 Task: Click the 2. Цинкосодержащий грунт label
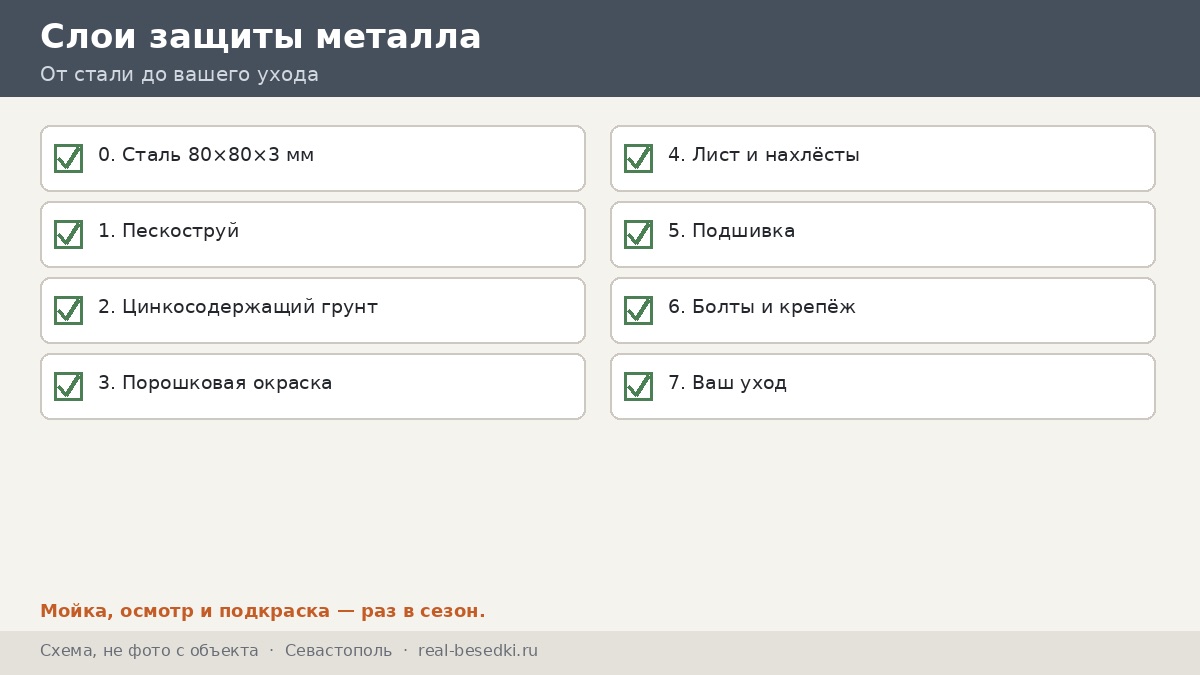(238, 307)
